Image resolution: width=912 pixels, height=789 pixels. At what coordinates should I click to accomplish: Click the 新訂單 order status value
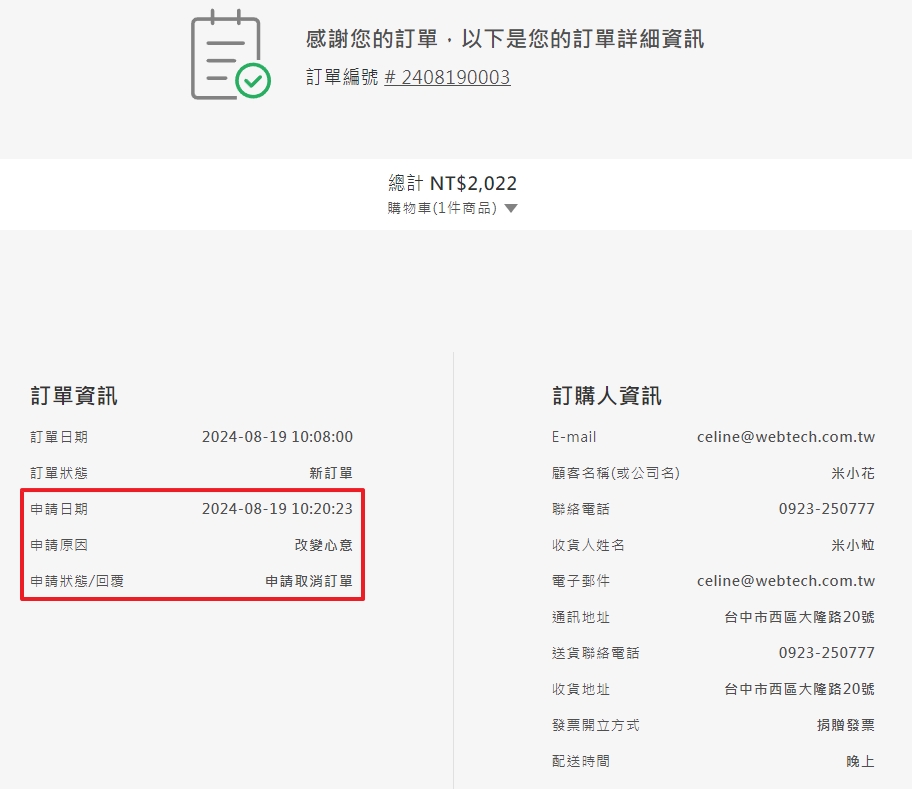click(x=330, y=473)
